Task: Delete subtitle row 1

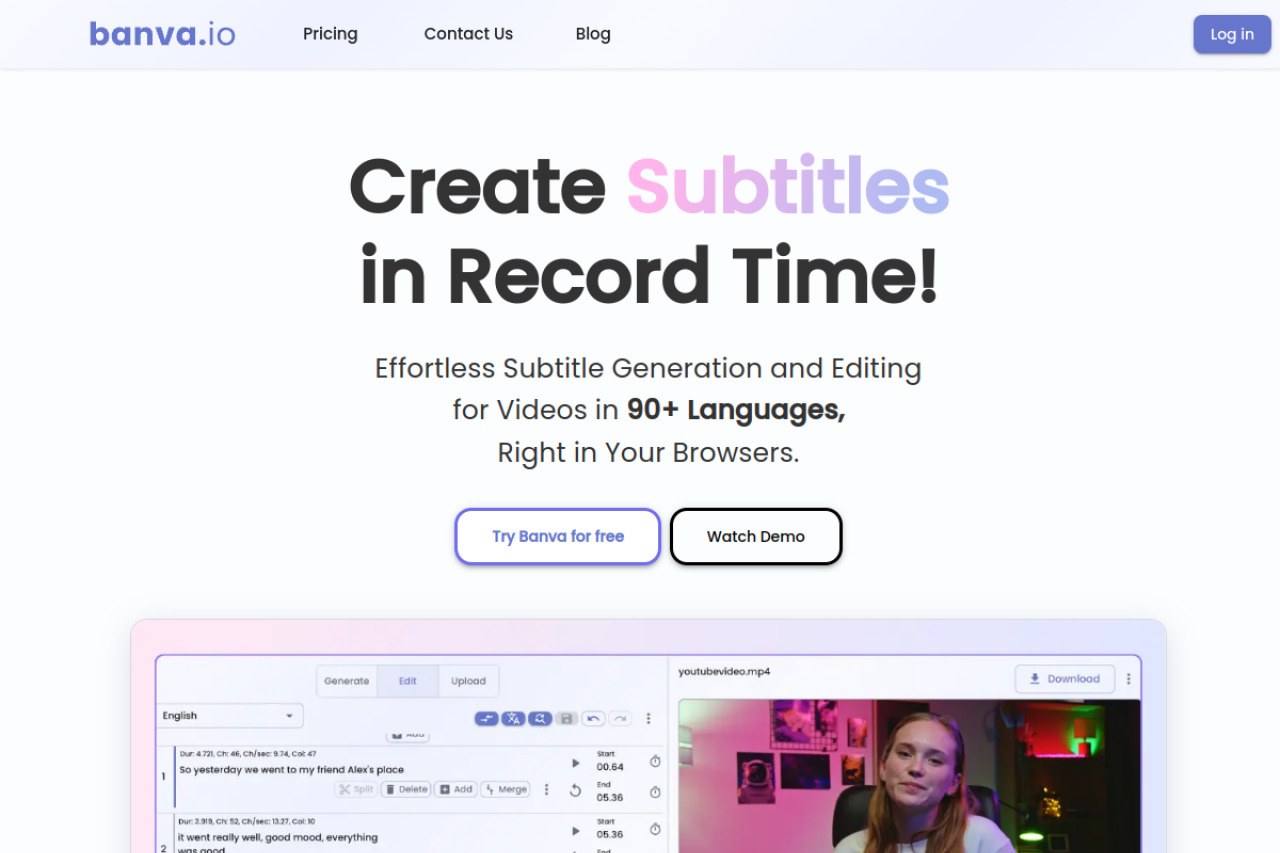Action: tap(406, 790)
